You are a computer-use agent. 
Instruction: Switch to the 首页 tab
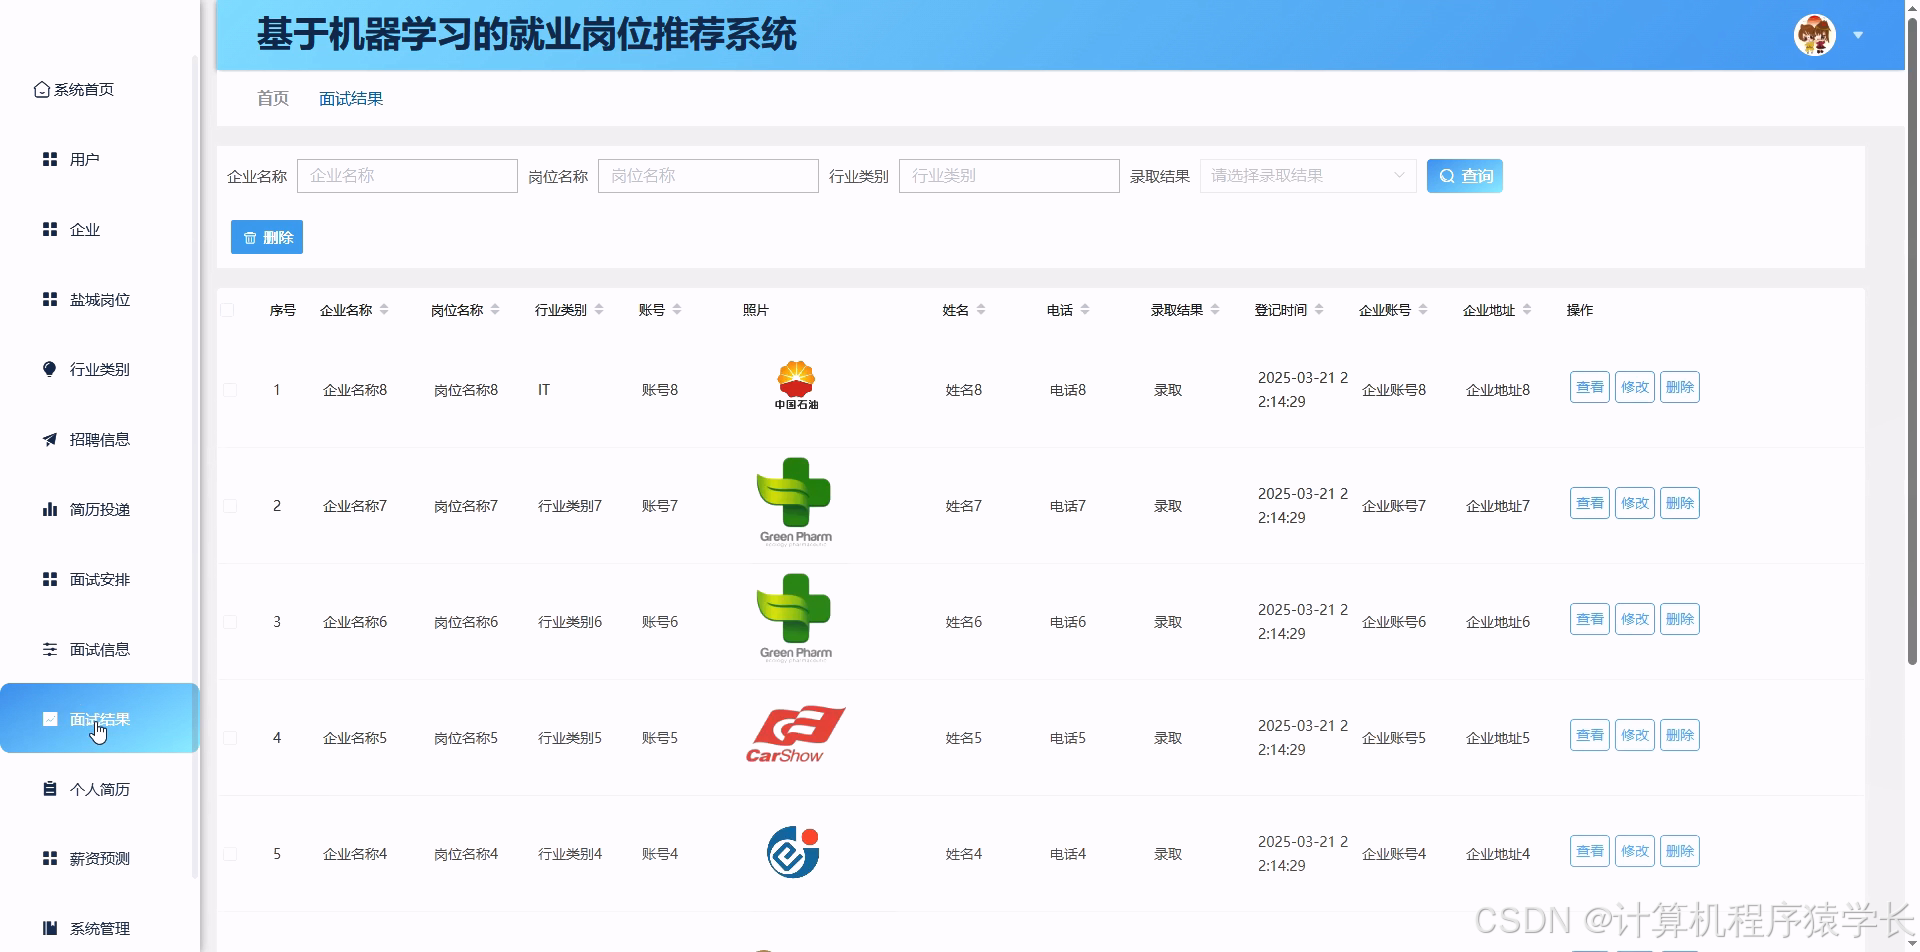coord(271,98)
